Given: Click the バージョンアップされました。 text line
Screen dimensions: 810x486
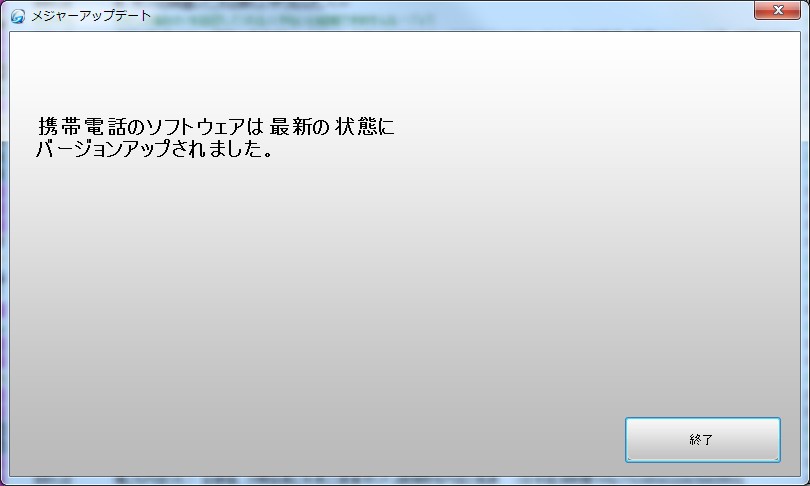Looking at the screenshot, I should pos(154,149).
